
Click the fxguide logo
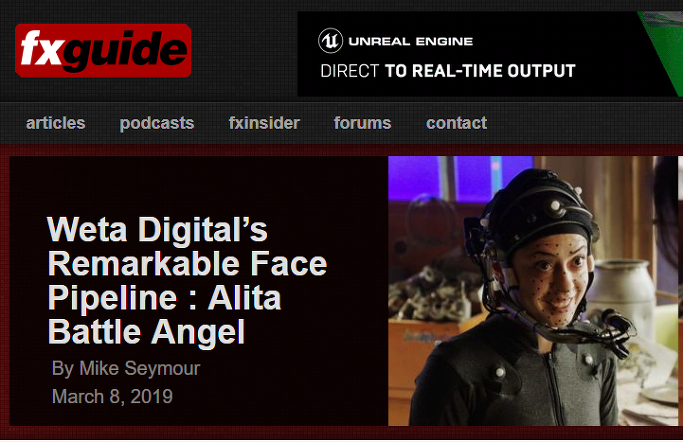pyautogui.click(x=103, y=51)
